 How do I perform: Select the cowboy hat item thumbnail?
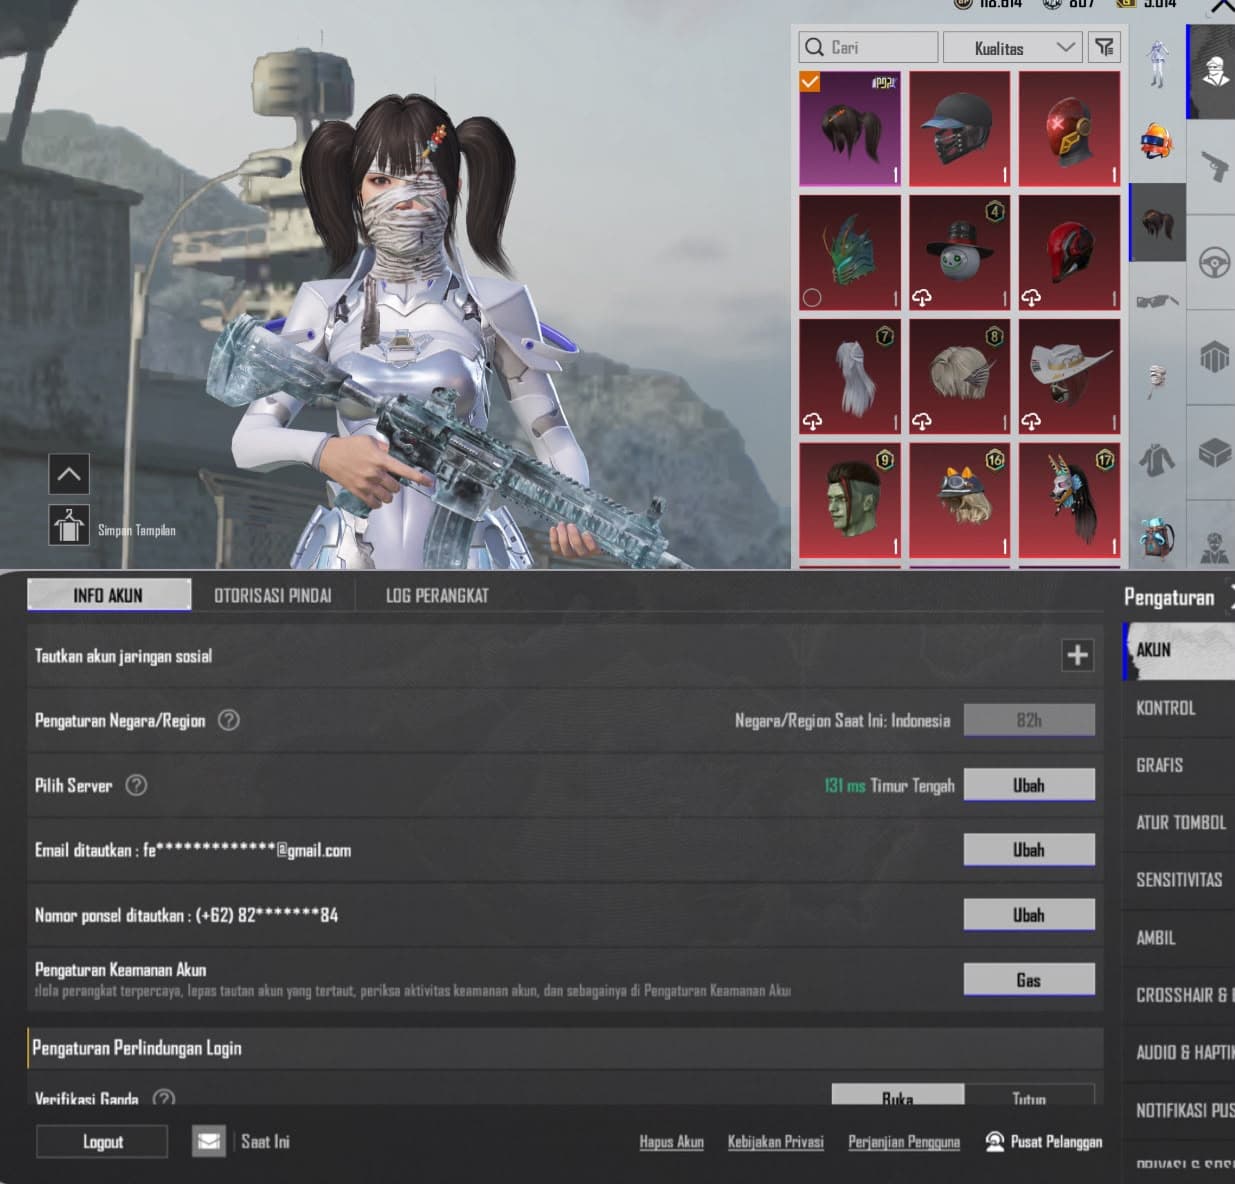[x=1069, y=377]
